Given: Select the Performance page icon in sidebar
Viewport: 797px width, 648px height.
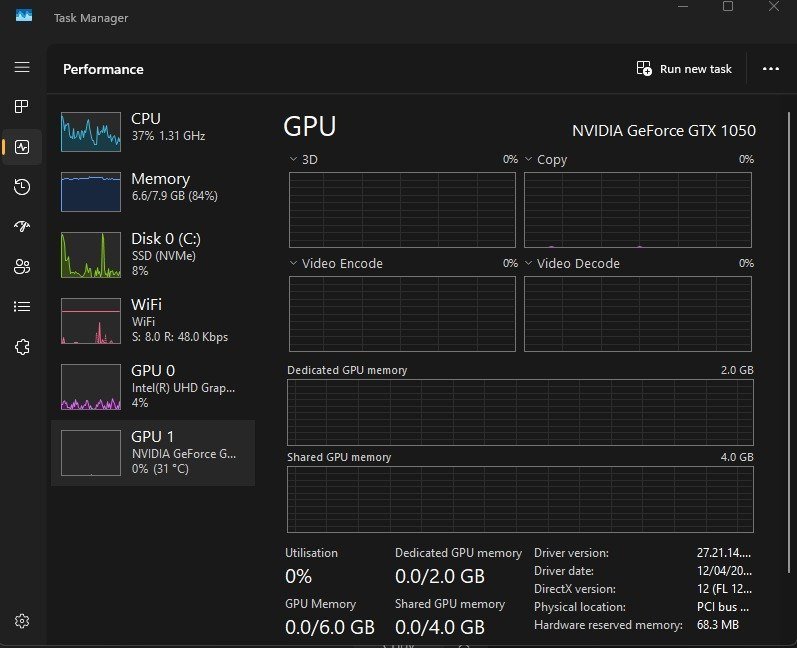Looking at the screenshot, I should pyautogui.click(x=22, y=147).
